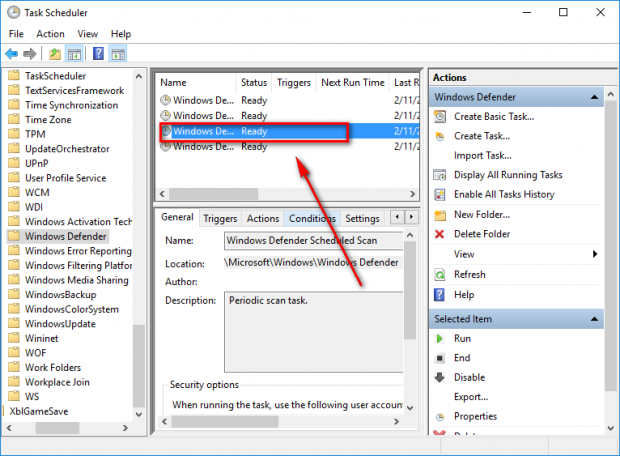Image resolution: width=620 pixels, height=456 pixels.
Task: Click the Back arrow toolbar icon
Action: tap(11, 53)
